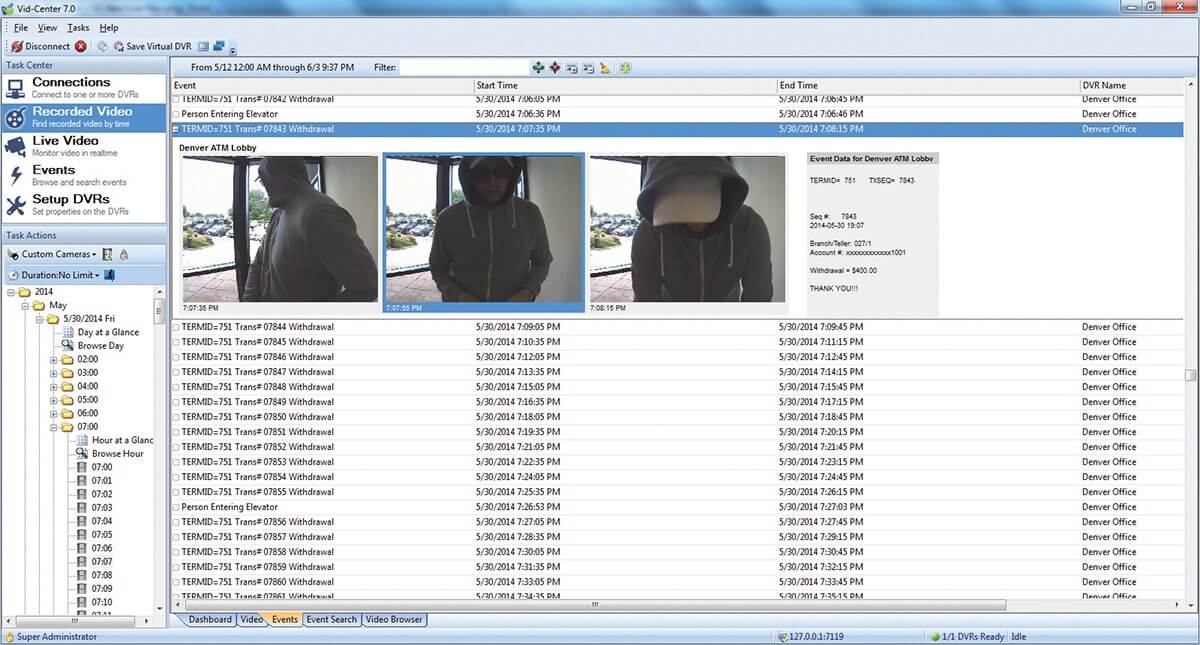Image resolution: width=1200 pixels, height=645 pixels.
Task: Tick checkbox for Trans# 07853 Withdrawal
Action: (x=177, y=462)
